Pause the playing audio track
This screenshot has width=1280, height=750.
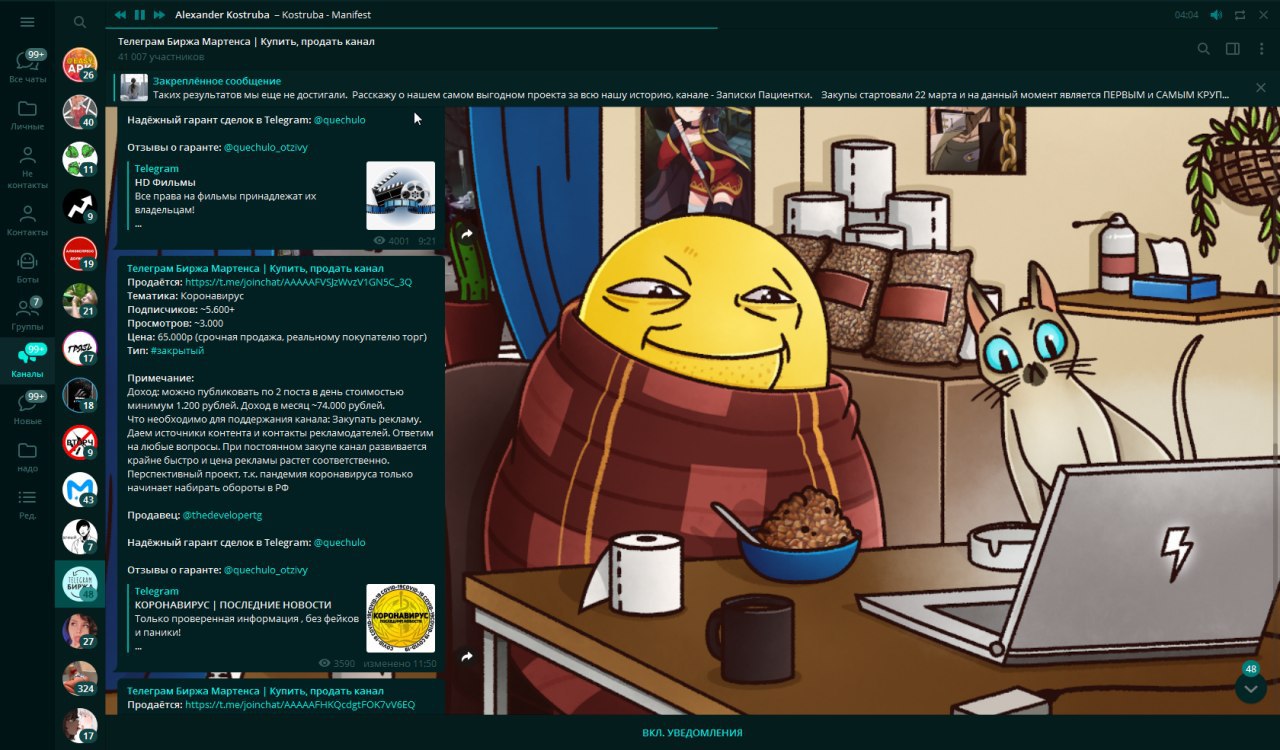pos(140,15)
